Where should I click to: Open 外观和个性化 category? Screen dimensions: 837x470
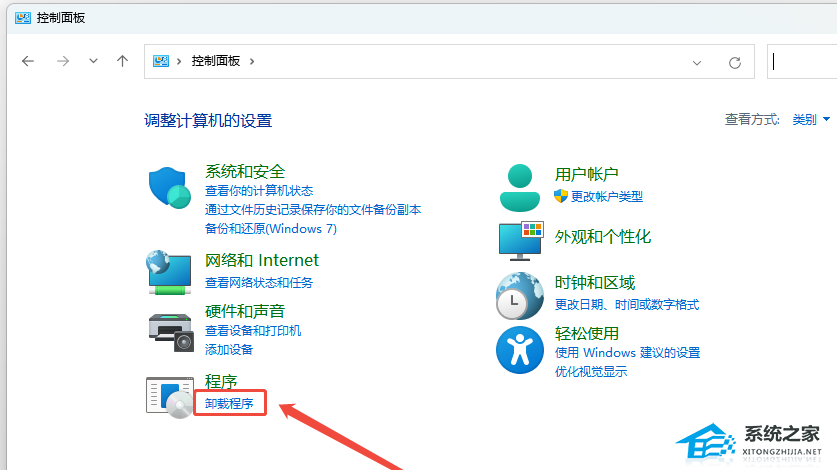click(x=603, y=237)
